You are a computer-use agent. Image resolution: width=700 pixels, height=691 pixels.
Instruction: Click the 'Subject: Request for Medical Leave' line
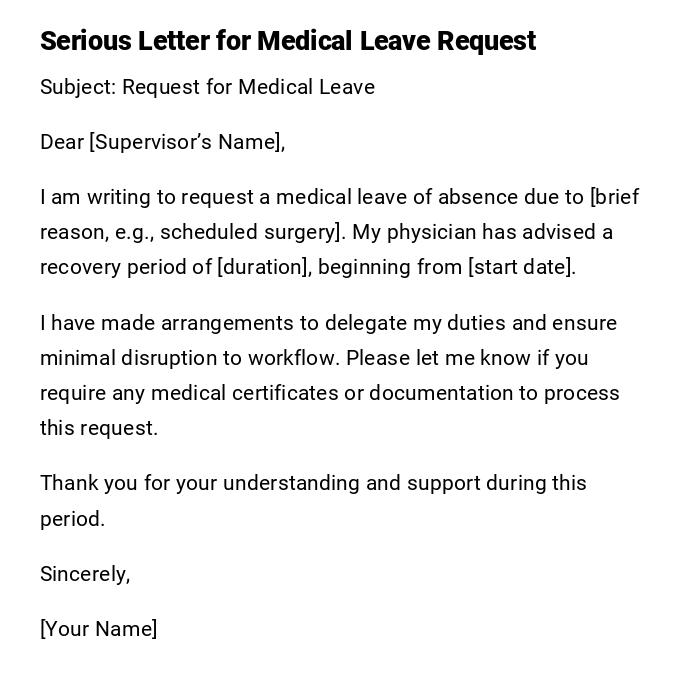(x=207, y=87)
